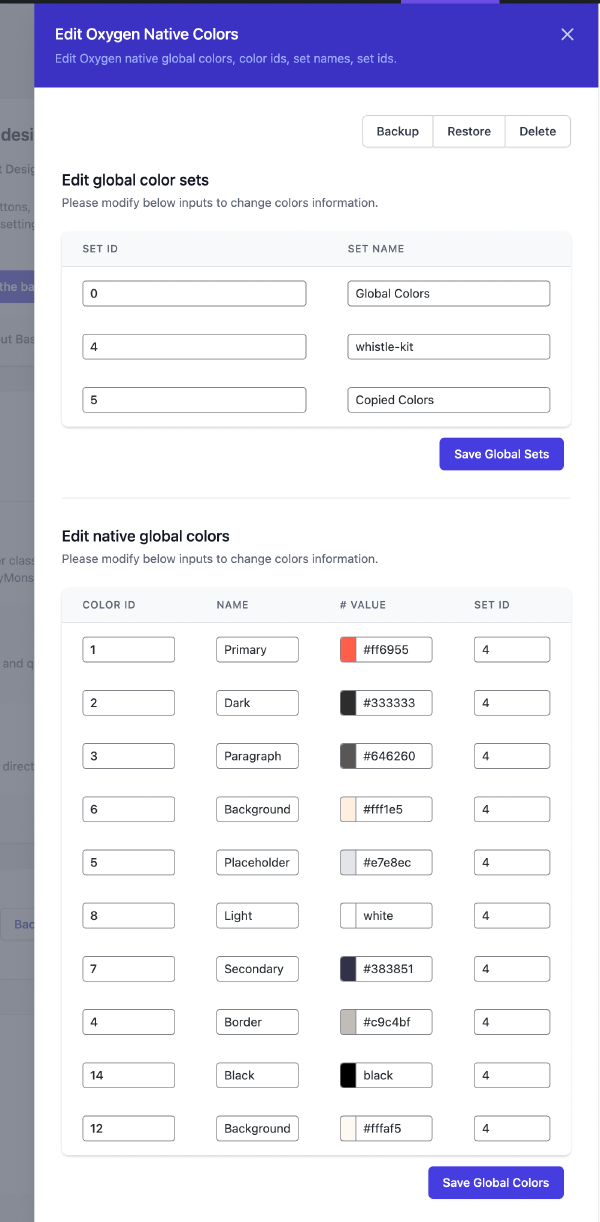Click the Backup button
The image size is (600, 1222).
click(x=397, y=131)
